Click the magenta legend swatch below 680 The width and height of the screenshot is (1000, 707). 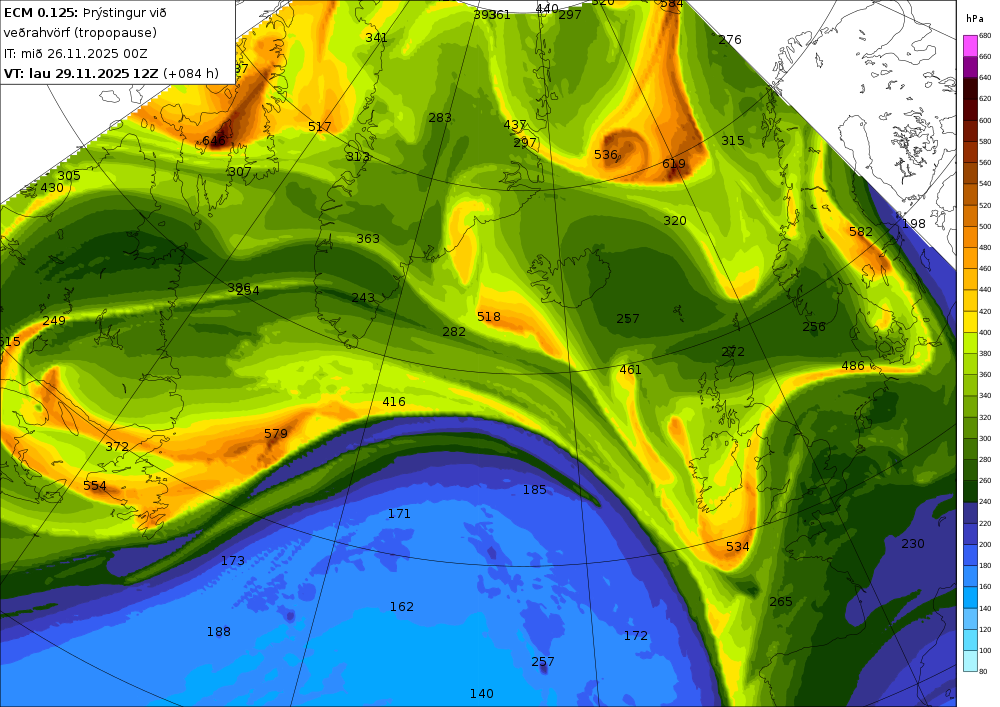pos(970,46)
